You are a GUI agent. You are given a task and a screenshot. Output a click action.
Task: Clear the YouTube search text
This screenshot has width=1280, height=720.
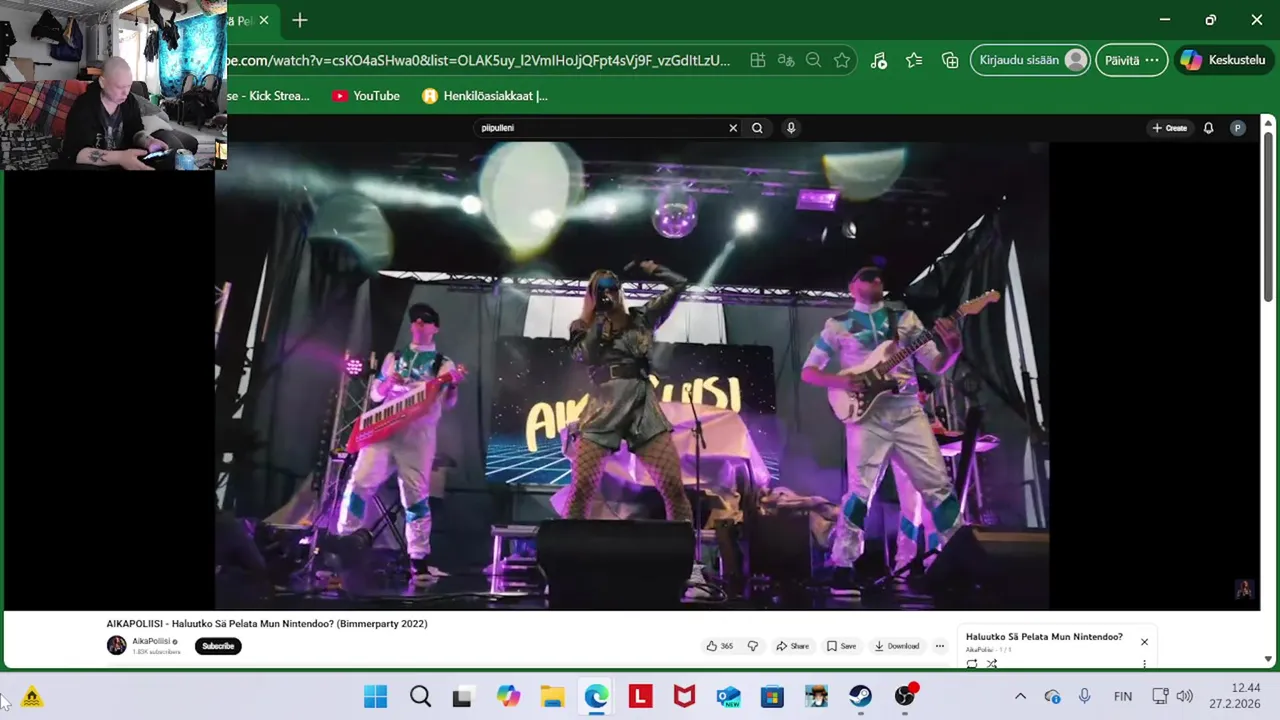pos(733,128)
